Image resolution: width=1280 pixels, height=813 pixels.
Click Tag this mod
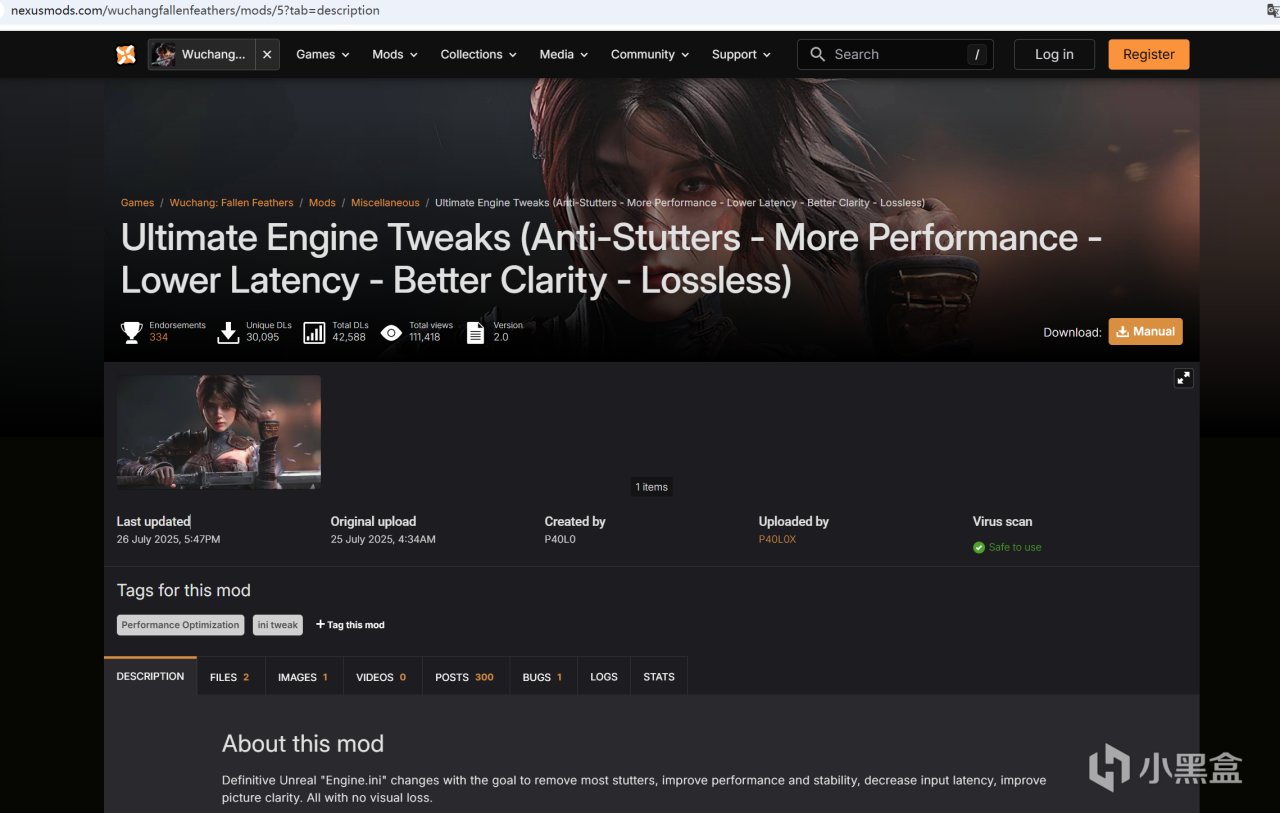click(350, 625)
